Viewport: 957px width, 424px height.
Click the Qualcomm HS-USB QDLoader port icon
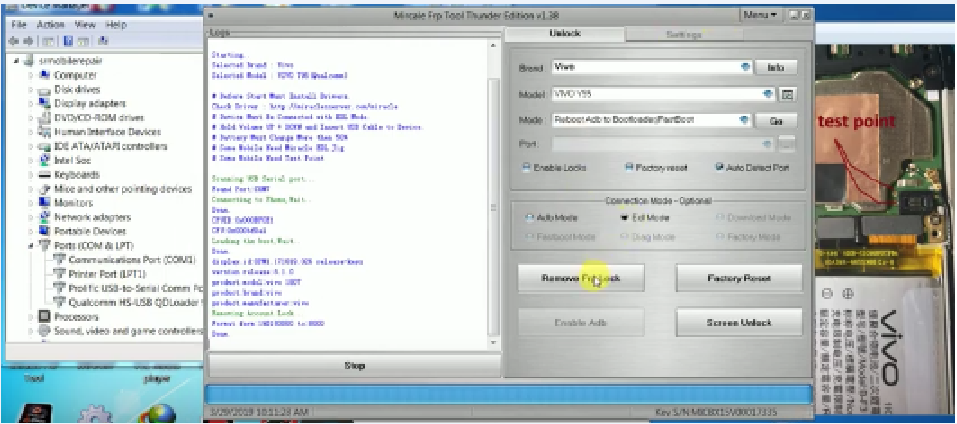click(x=59, y=302)
